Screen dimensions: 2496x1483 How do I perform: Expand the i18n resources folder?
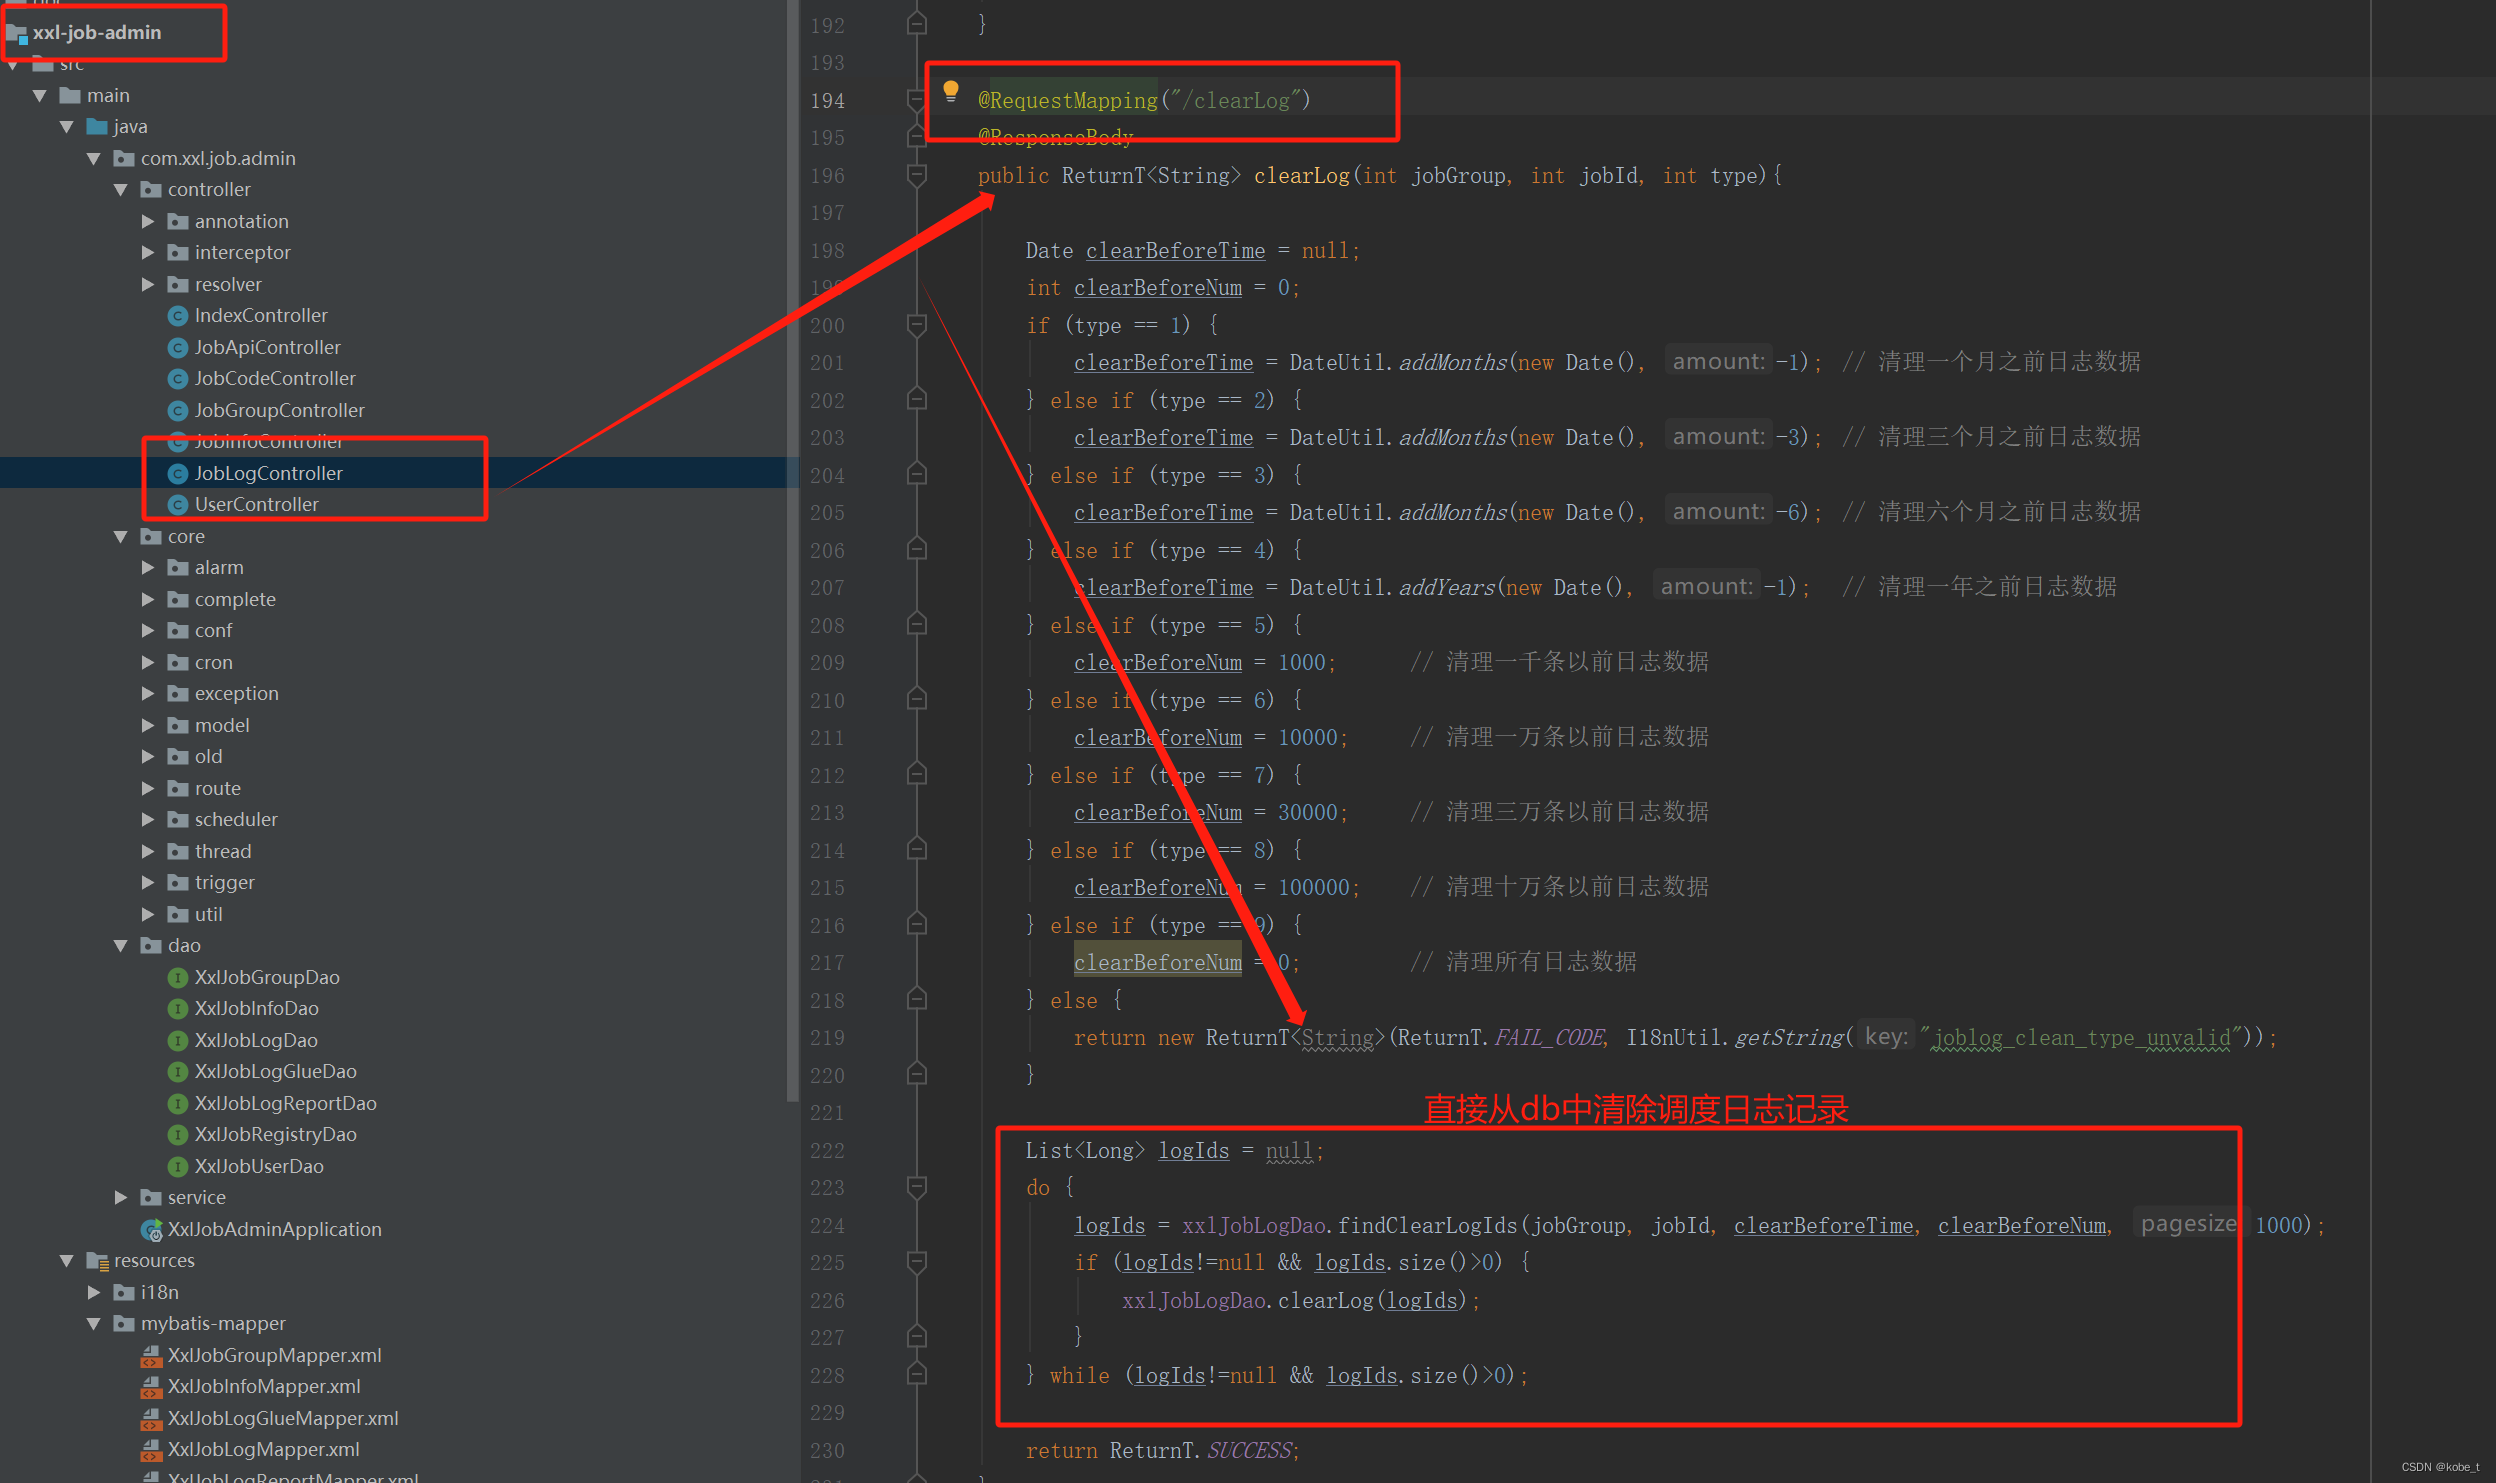94,1292
